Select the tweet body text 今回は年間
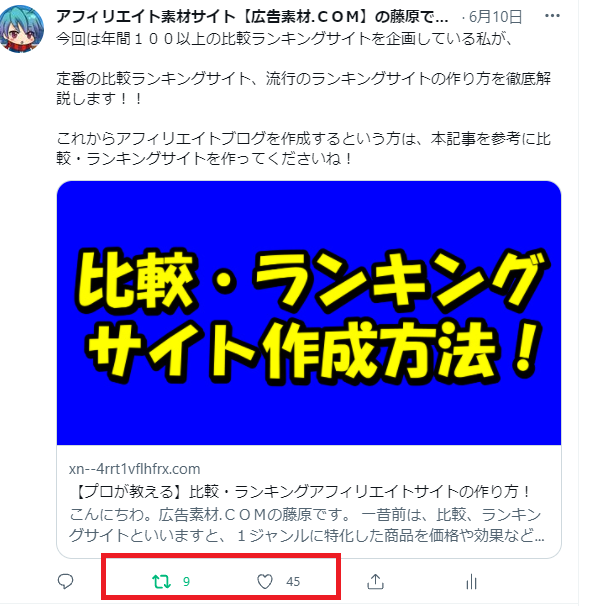Image resolution: width=591 pixels, height=606 pixels. [x=284, y=39]
